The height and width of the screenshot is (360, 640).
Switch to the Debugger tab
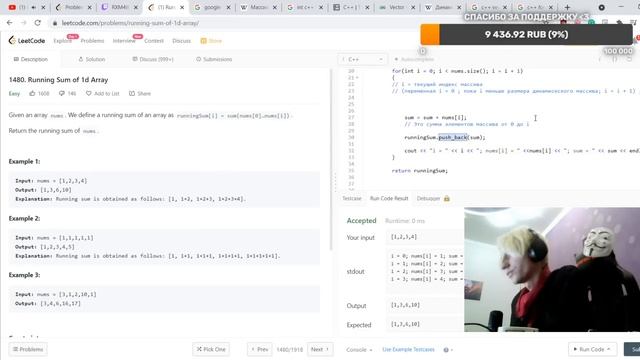(x=428, y=198)
